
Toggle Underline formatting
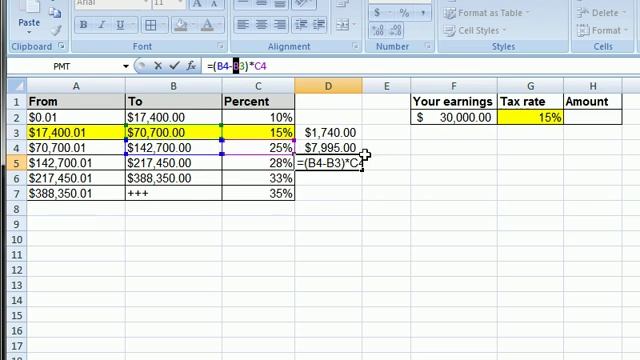[120, 25]
